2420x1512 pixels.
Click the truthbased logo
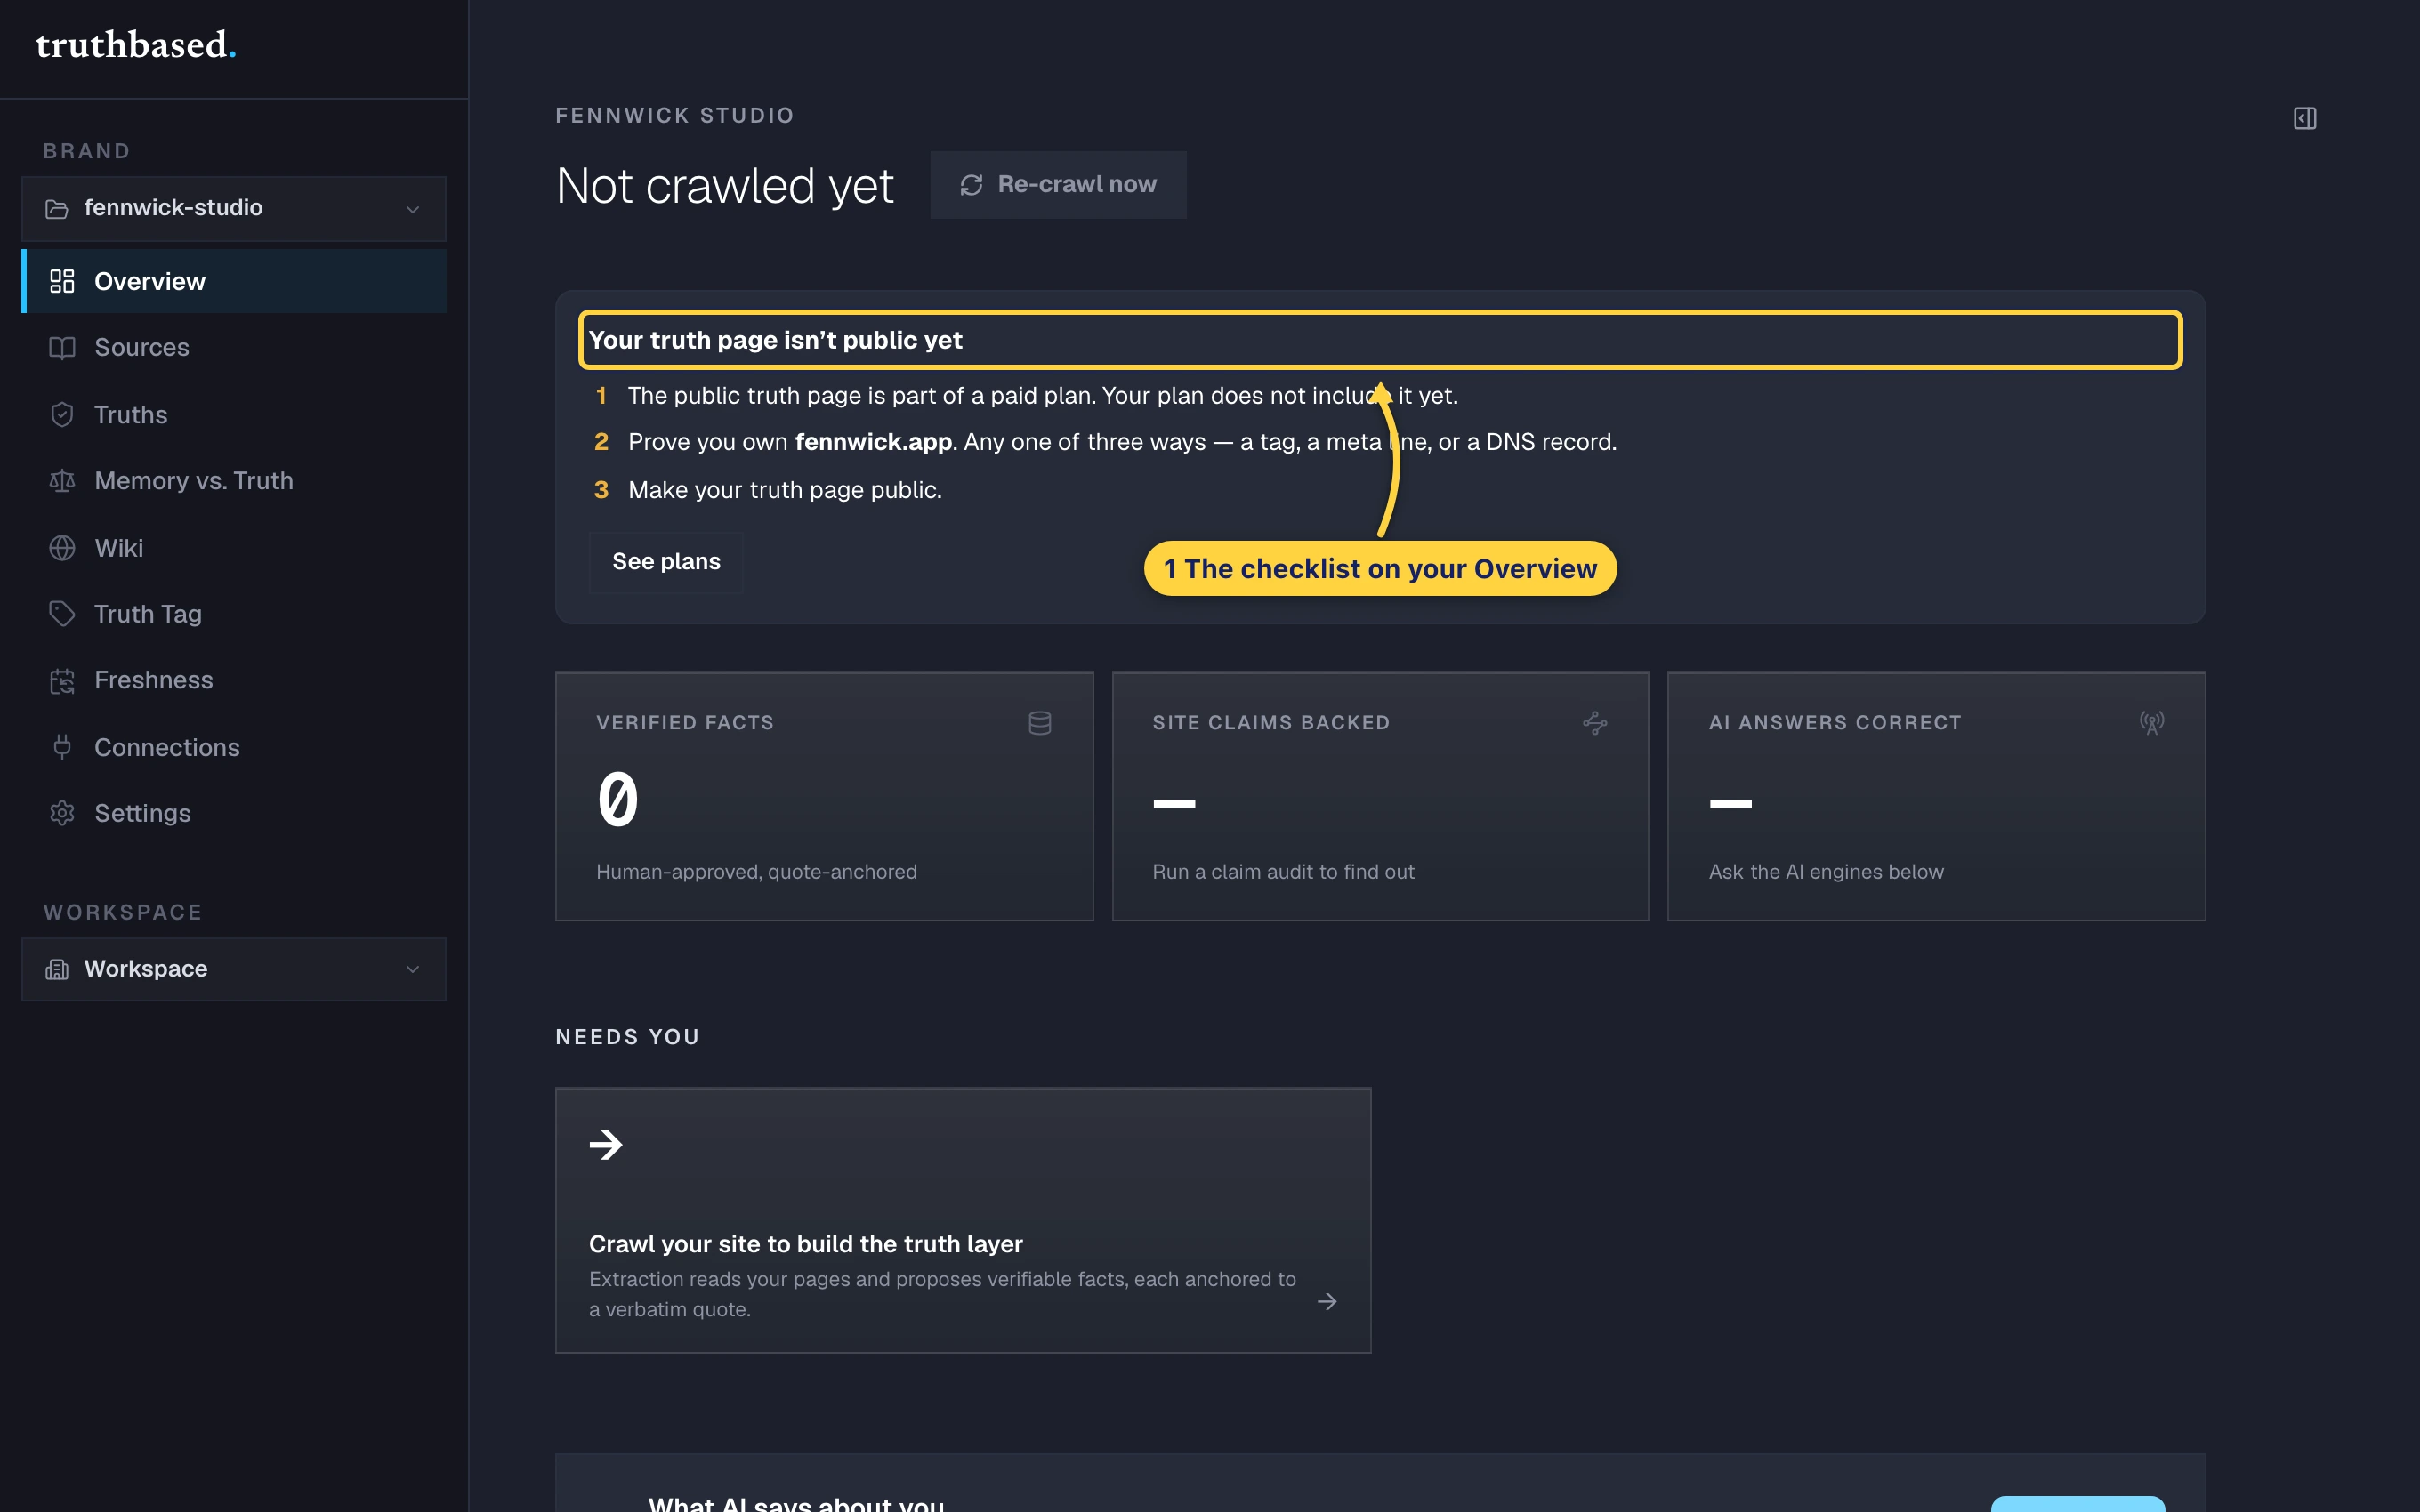pos(136,45)
